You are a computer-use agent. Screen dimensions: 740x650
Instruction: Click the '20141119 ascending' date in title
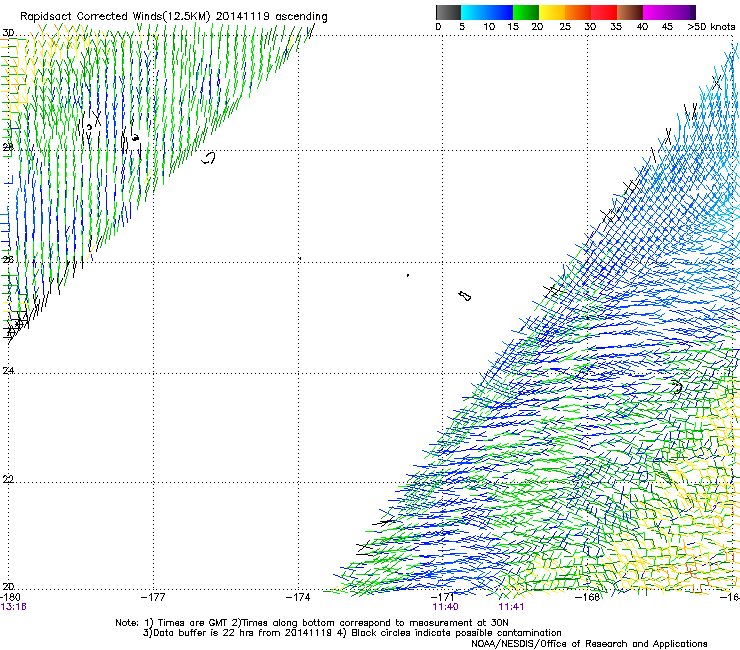(271, 16)
